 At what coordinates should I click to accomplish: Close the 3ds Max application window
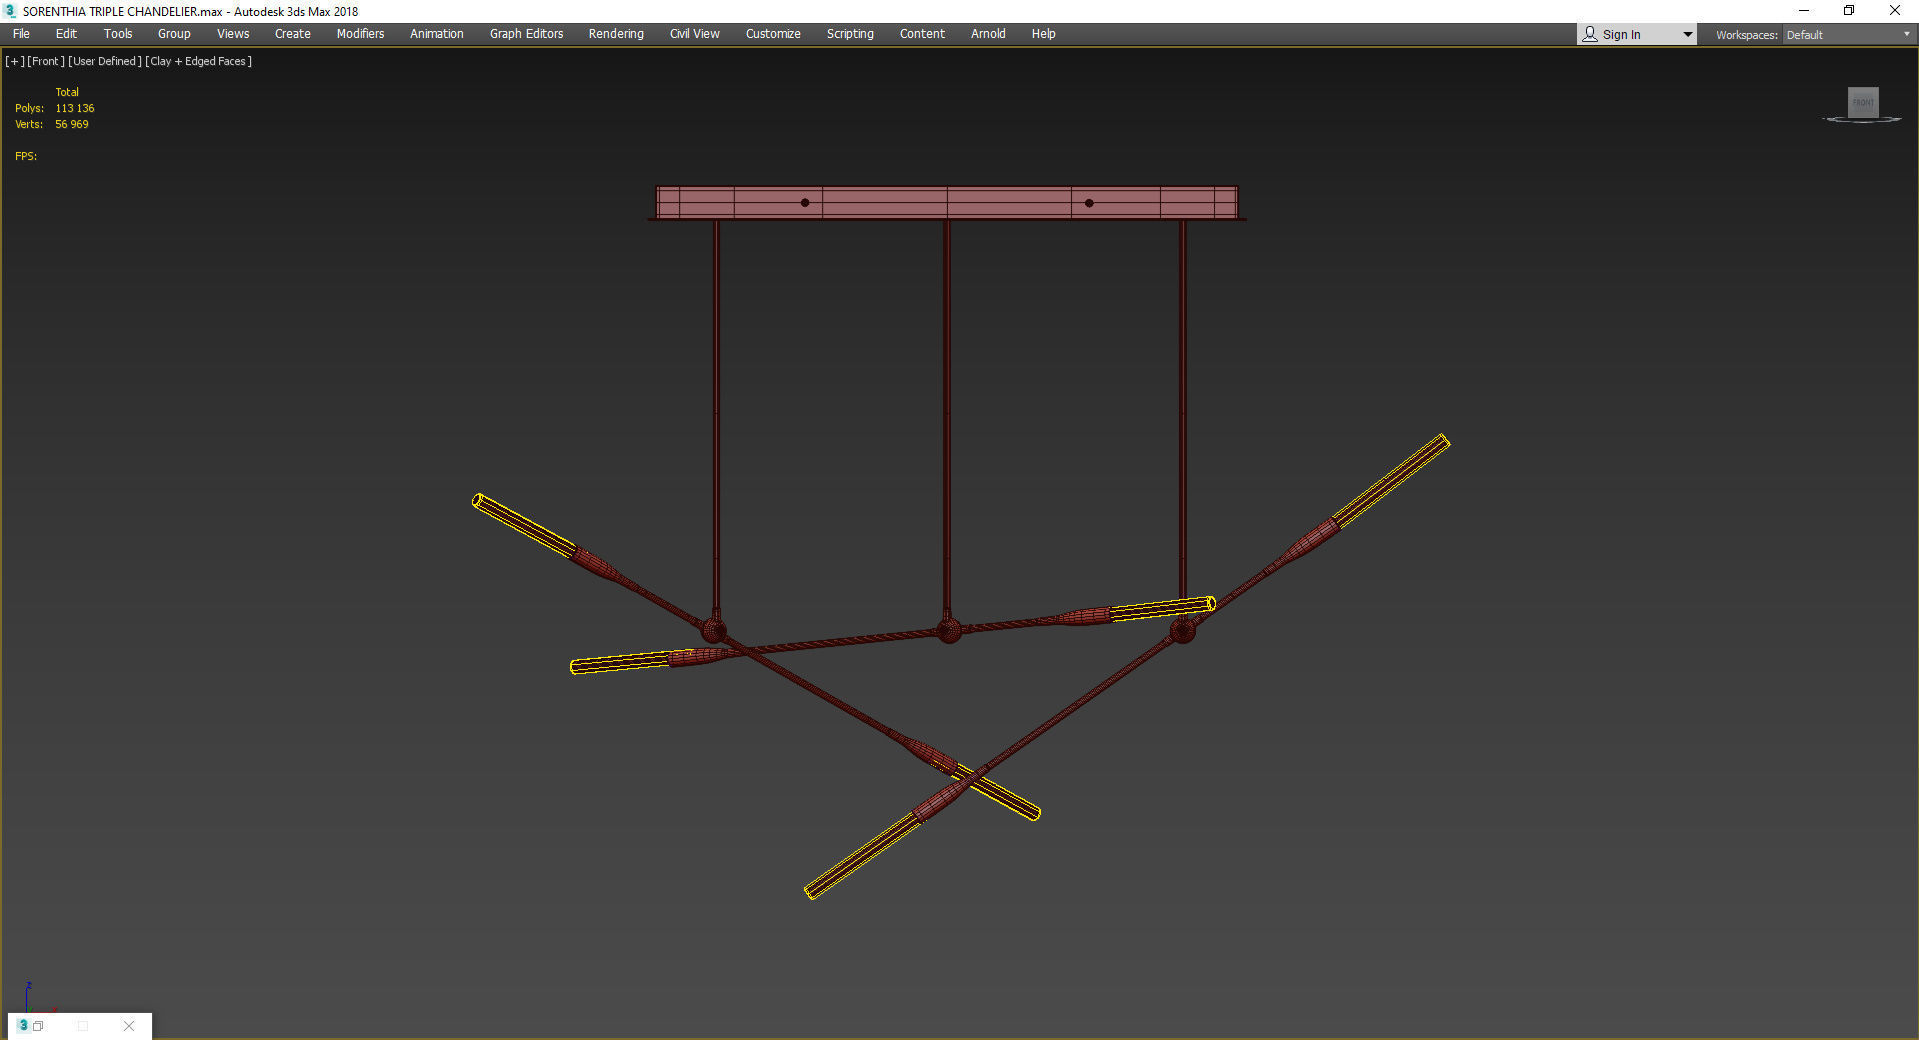tap(1895, 11)
